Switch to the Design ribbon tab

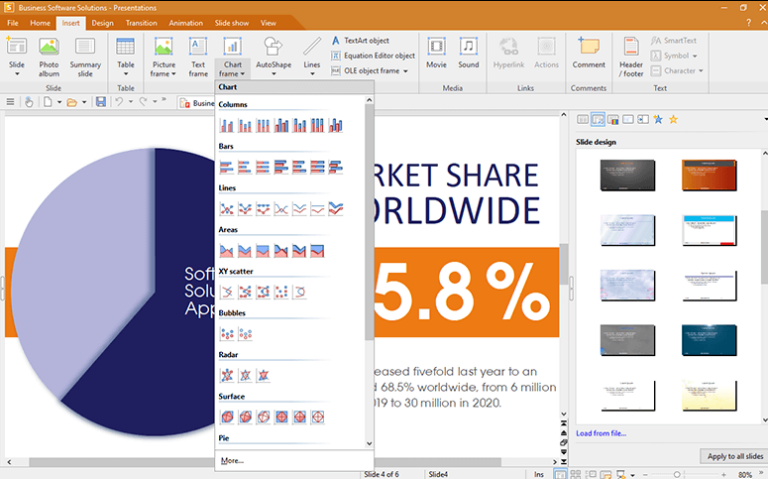click(102, 22)
